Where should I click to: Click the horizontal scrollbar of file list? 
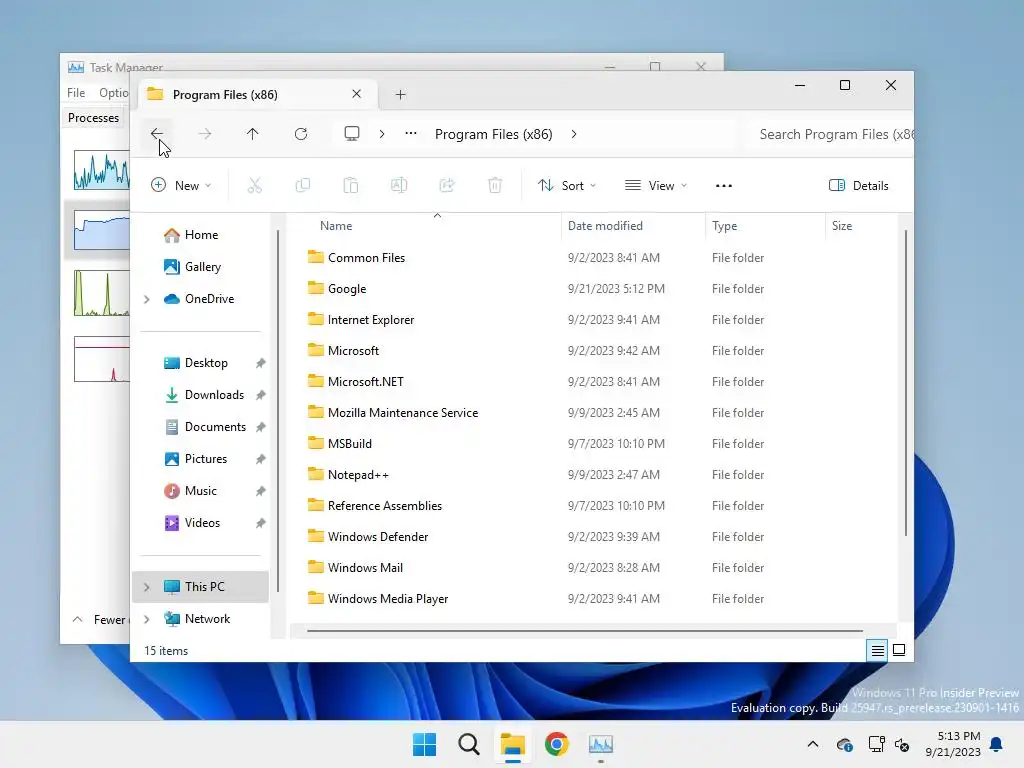pos(584,631)
